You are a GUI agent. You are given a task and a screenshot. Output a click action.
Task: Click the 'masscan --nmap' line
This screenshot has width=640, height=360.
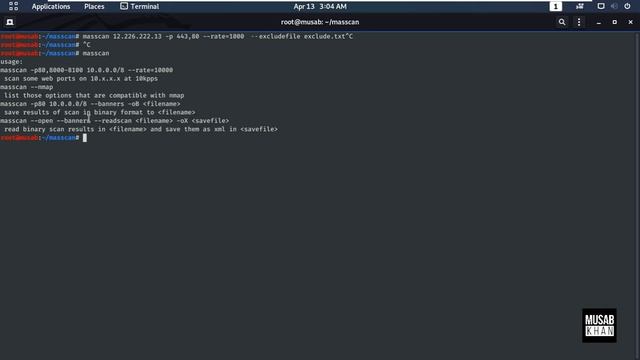click(27, 87)
